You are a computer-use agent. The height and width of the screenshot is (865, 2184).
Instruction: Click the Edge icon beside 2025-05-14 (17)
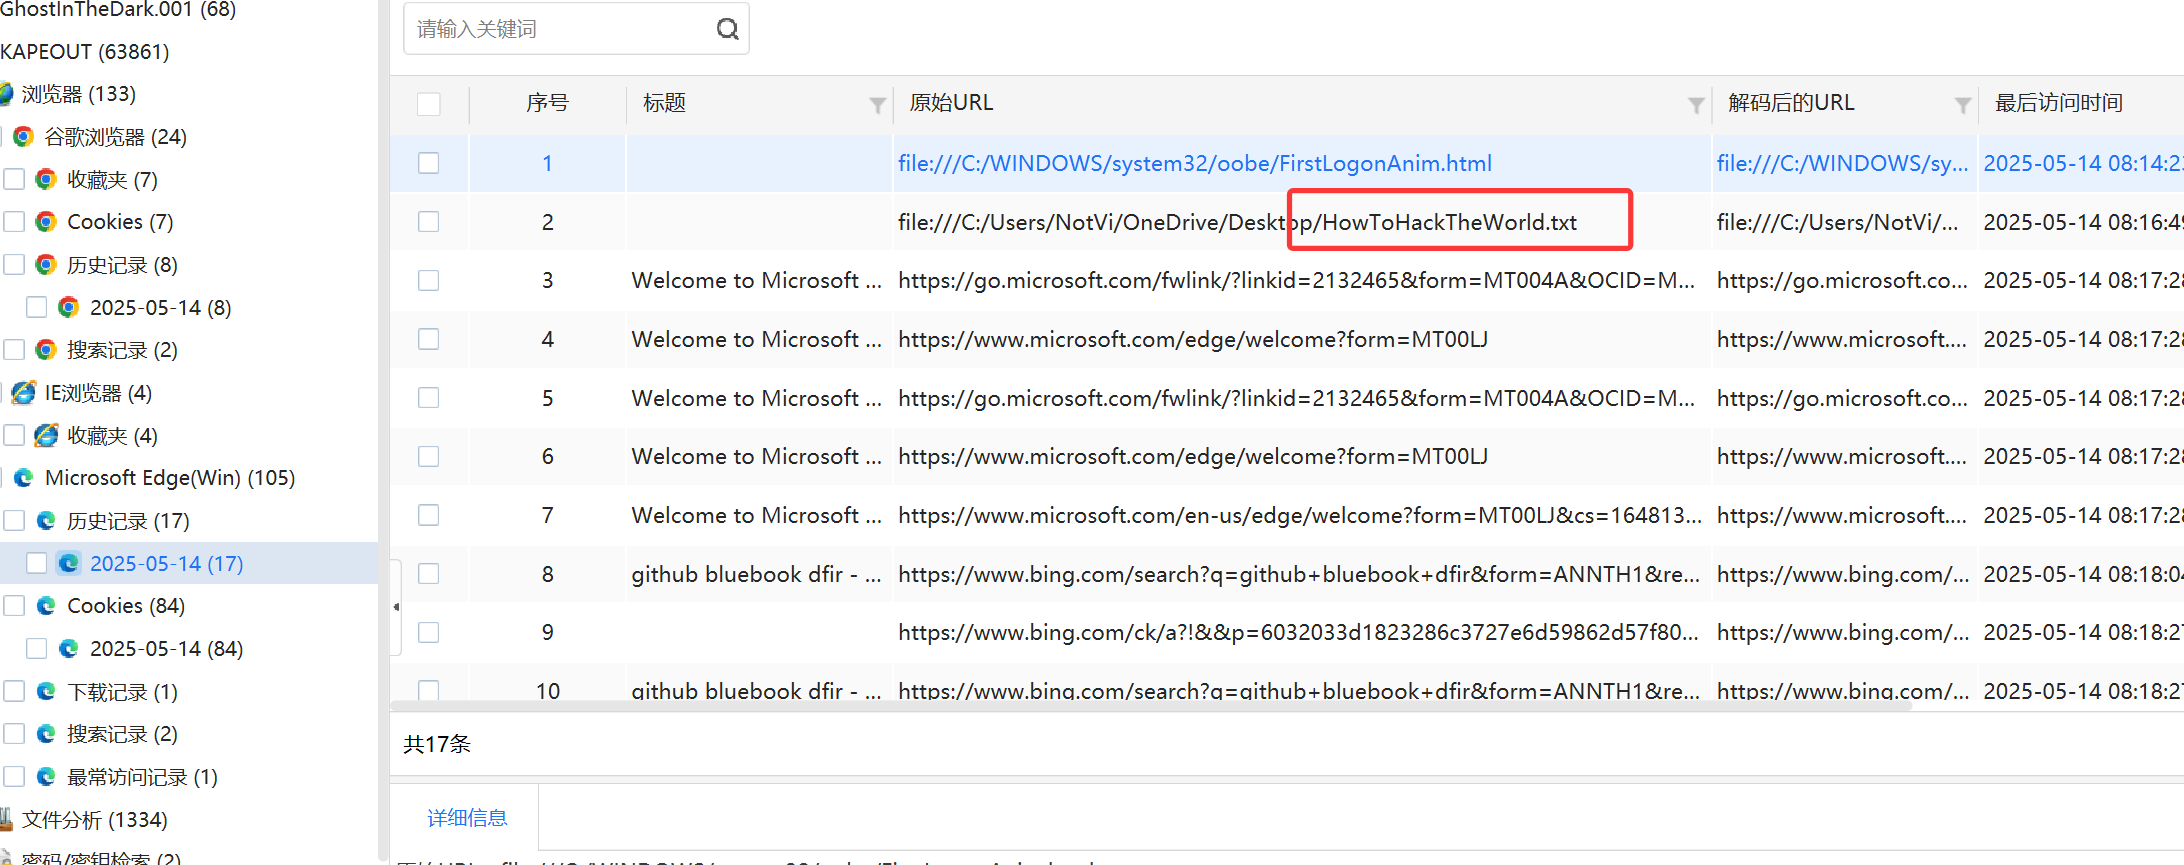click(68, 563)
